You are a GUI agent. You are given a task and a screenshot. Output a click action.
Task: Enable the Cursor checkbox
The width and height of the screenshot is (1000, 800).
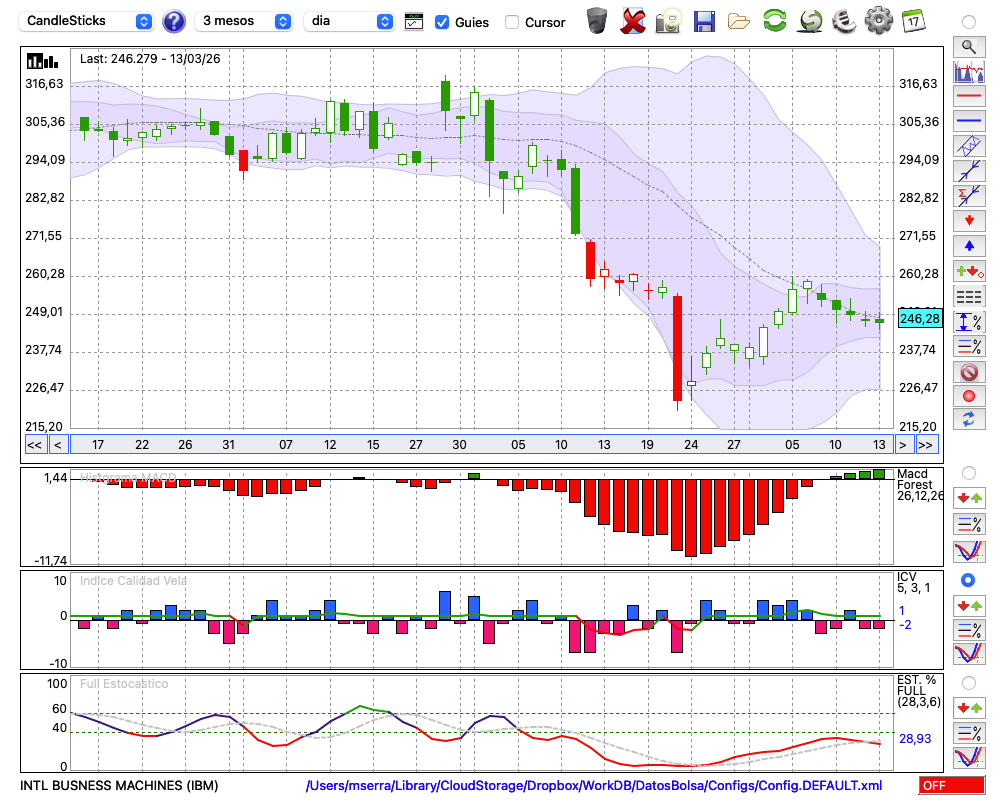coord(512,22)
